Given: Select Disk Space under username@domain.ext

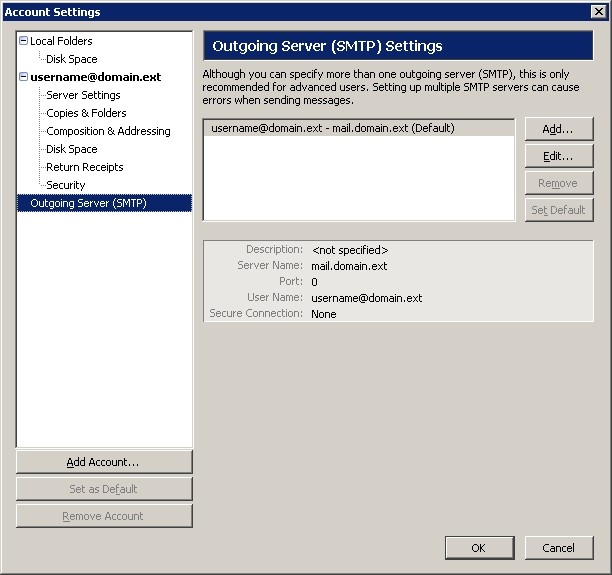Looking at the screenshot, I should [x=72, y=149].
